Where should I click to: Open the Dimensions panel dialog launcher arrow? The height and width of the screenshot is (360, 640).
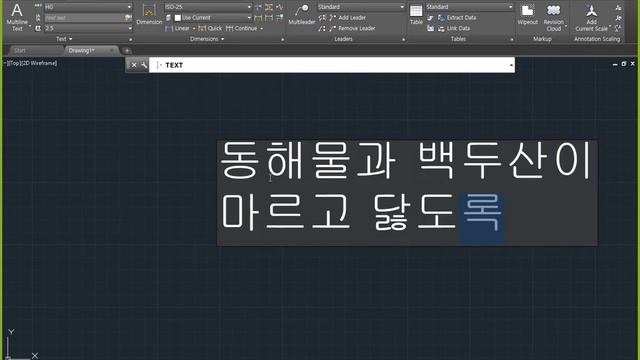pyautogui.click(x=282, y=40)
